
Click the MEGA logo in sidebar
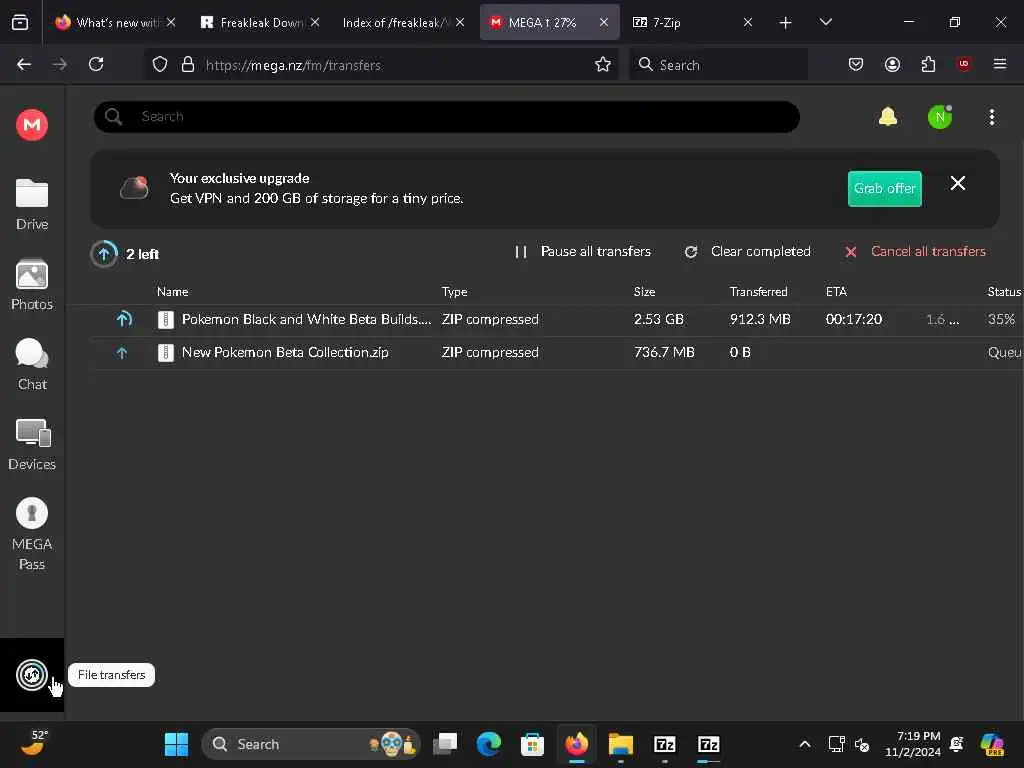31,124
